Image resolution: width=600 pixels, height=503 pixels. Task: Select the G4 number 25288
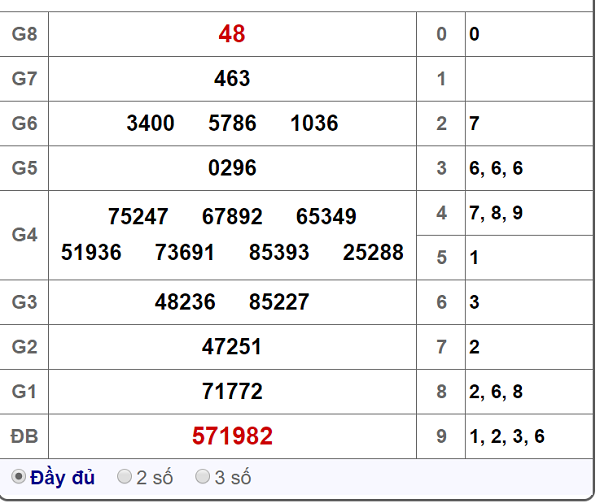[x=373, y=253]
